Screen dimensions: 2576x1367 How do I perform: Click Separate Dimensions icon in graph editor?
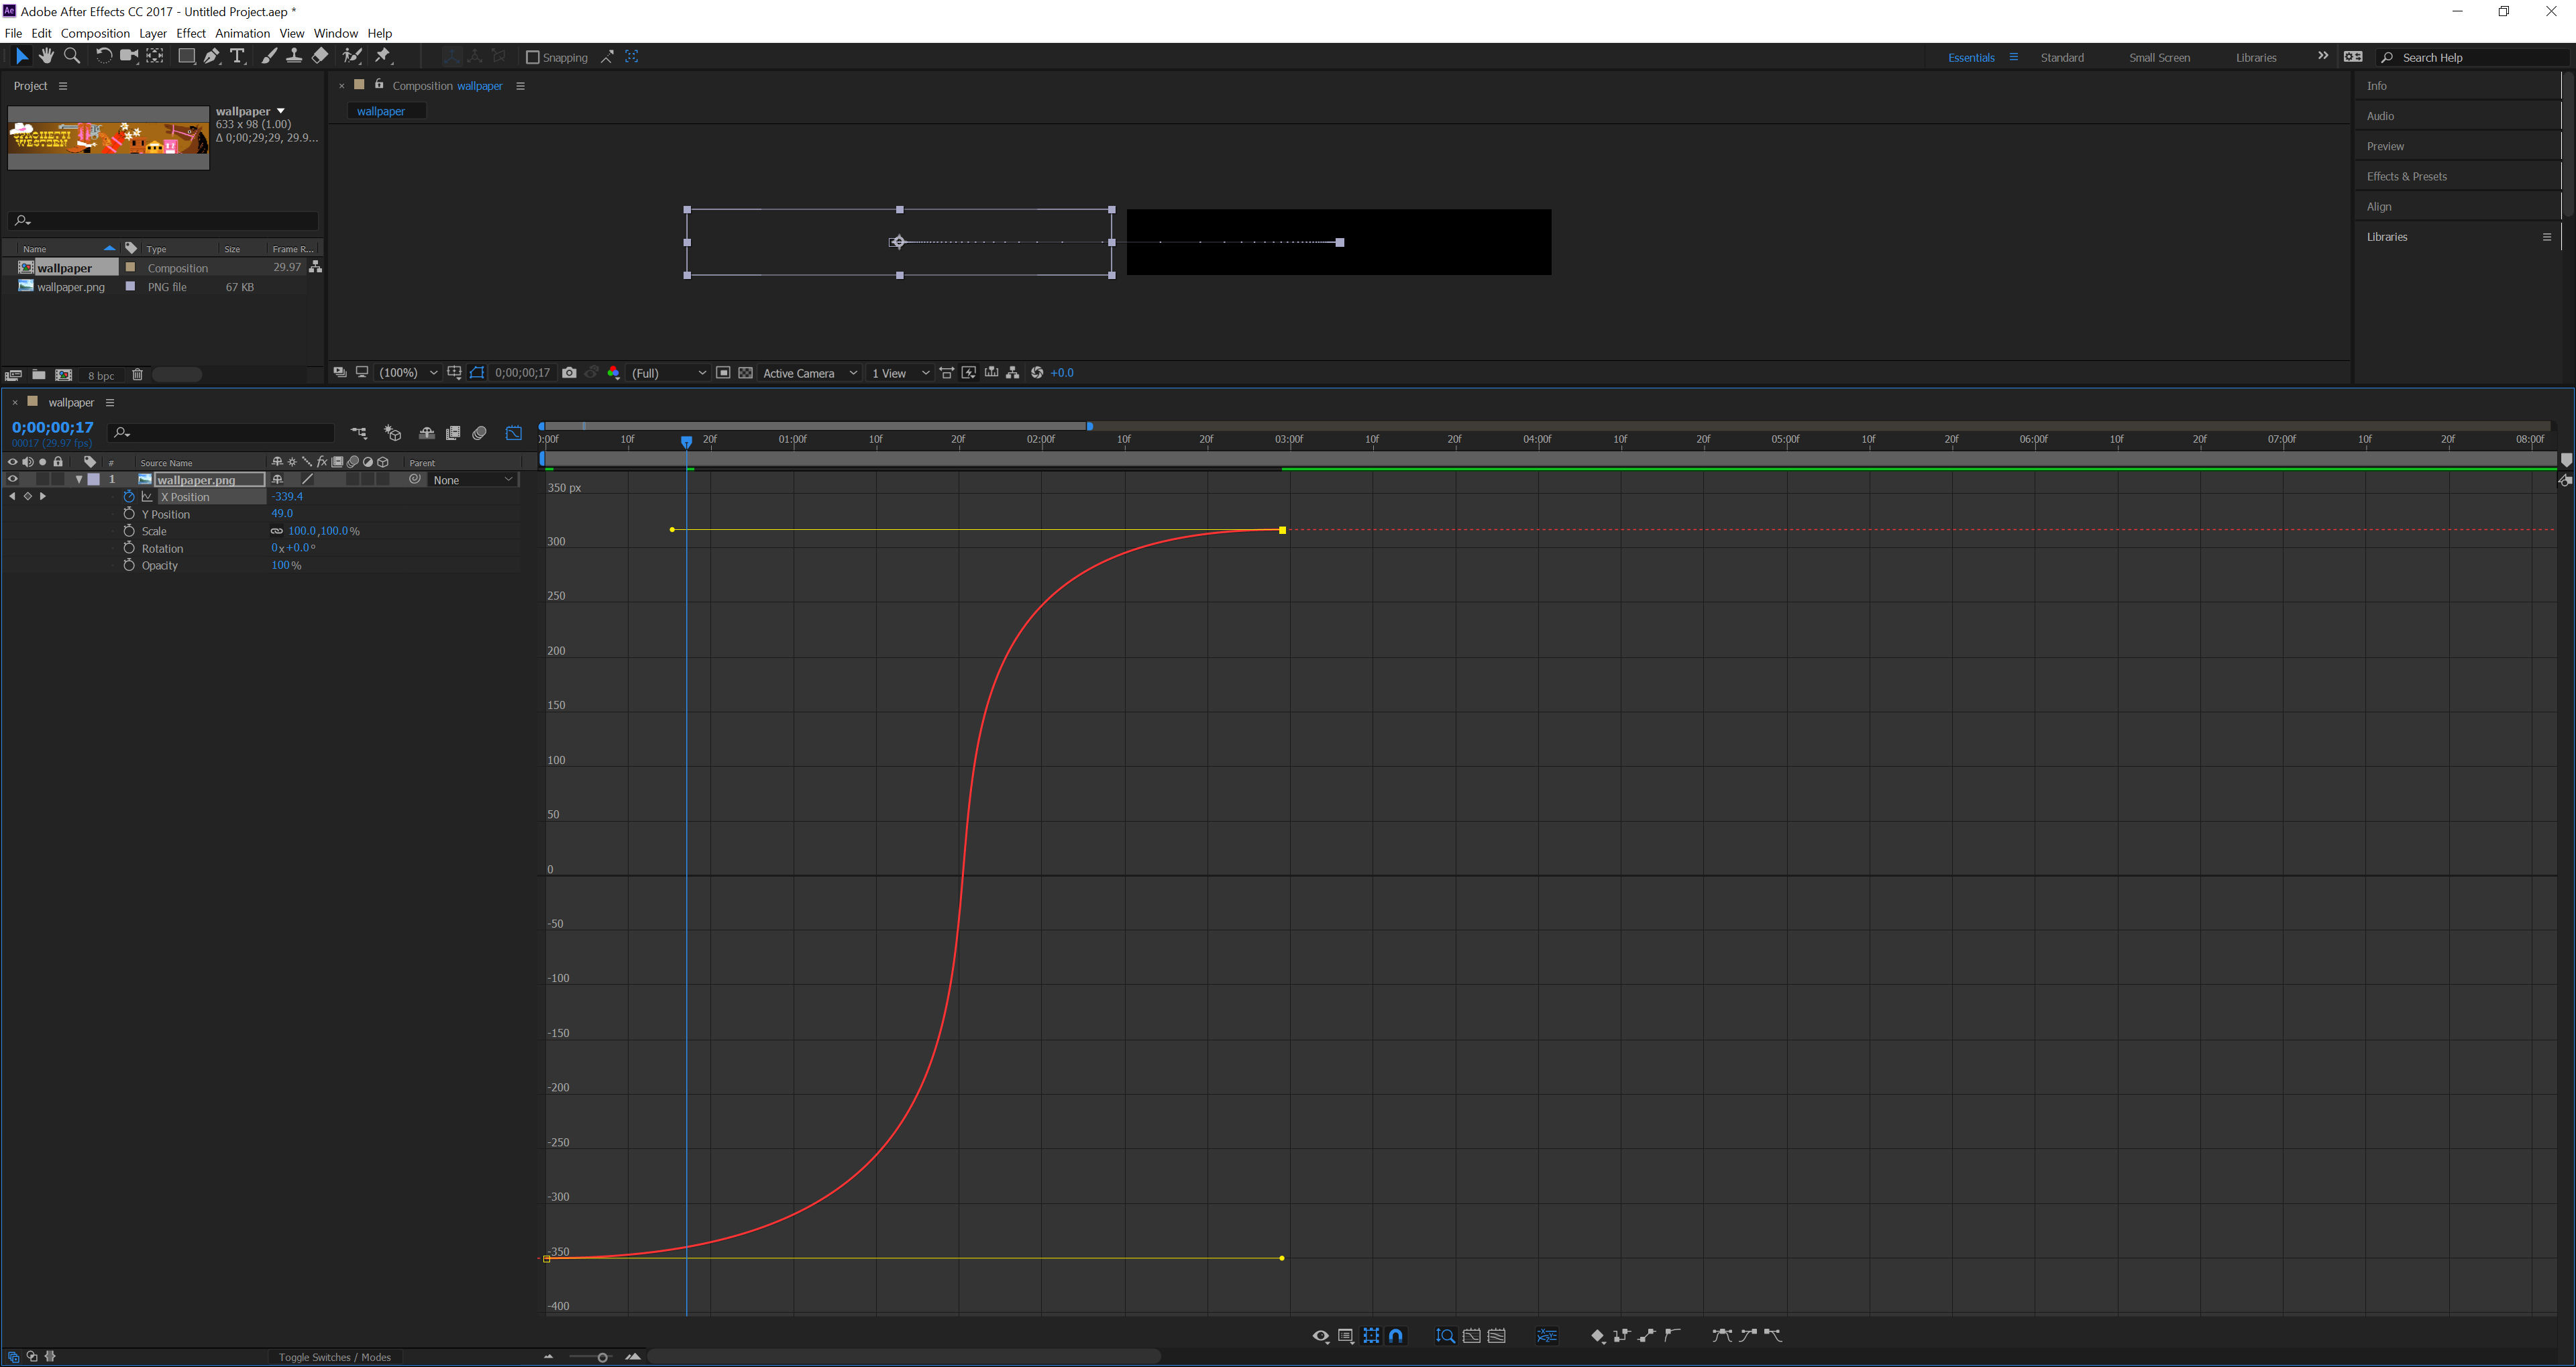[x=1547, y=1336]
